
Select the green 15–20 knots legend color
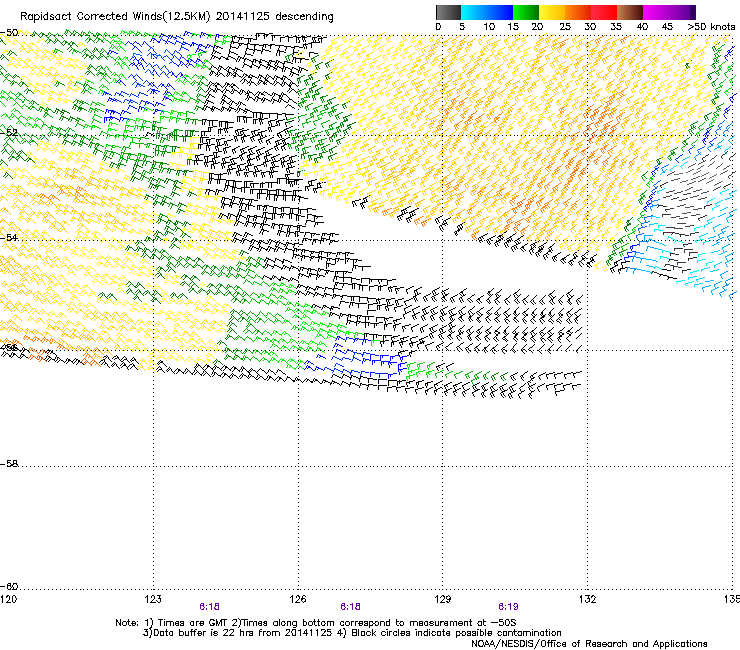[526, 12]
